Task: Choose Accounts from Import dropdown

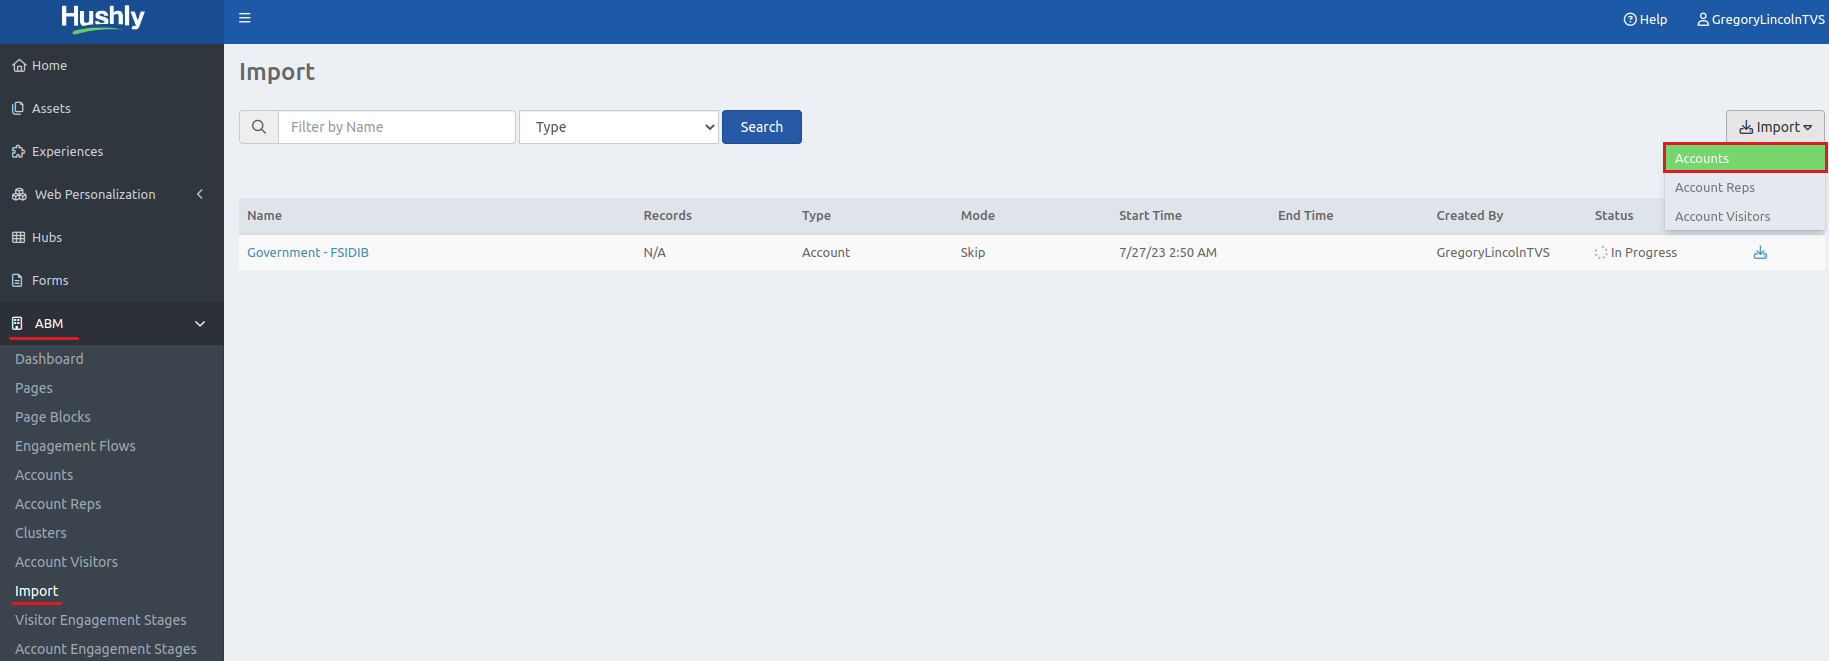Action: tap(1745, 158)
